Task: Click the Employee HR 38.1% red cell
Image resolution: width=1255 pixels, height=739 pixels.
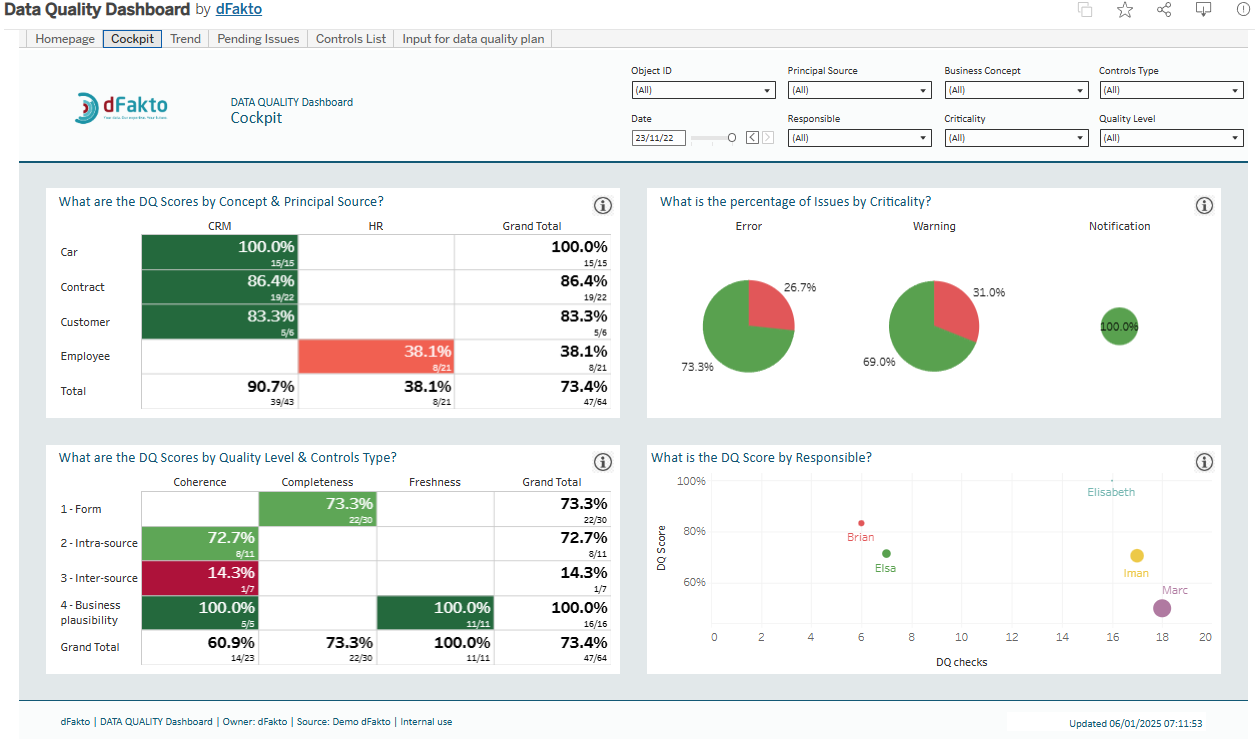Action: 376,356
